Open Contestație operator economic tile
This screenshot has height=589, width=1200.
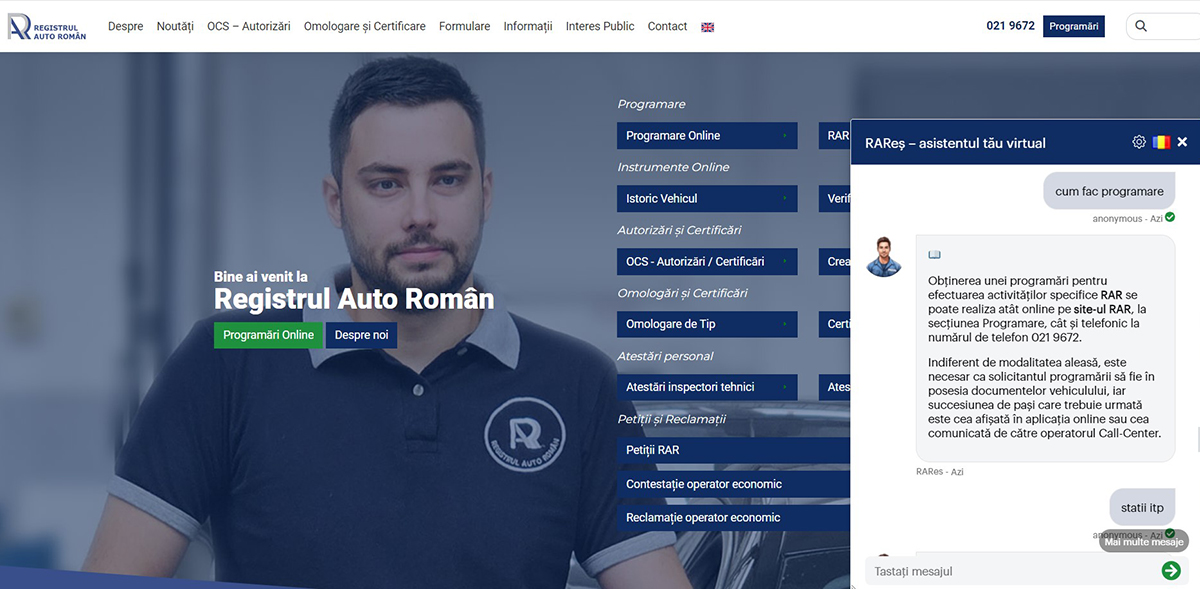click(x=734, y=484)
